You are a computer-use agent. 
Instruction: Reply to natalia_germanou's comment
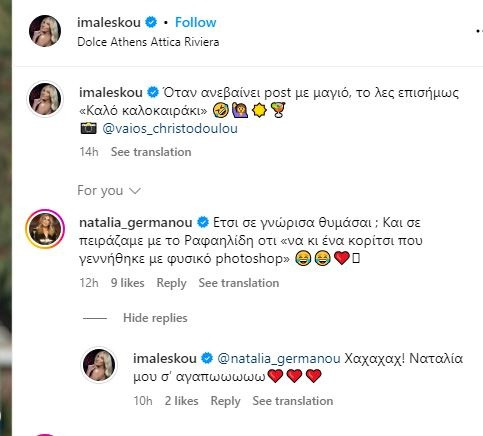coord(171,283)
